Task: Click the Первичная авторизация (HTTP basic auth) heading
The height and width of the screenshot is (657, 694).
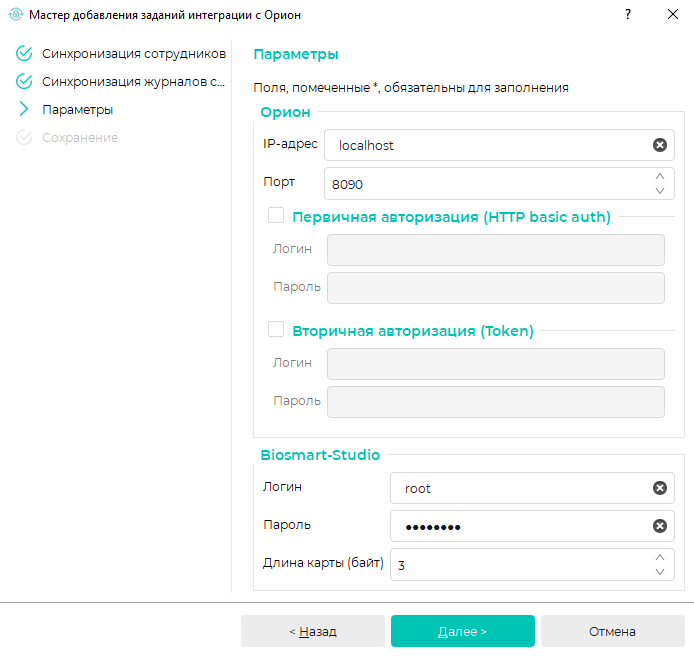Action: (451, 217)
